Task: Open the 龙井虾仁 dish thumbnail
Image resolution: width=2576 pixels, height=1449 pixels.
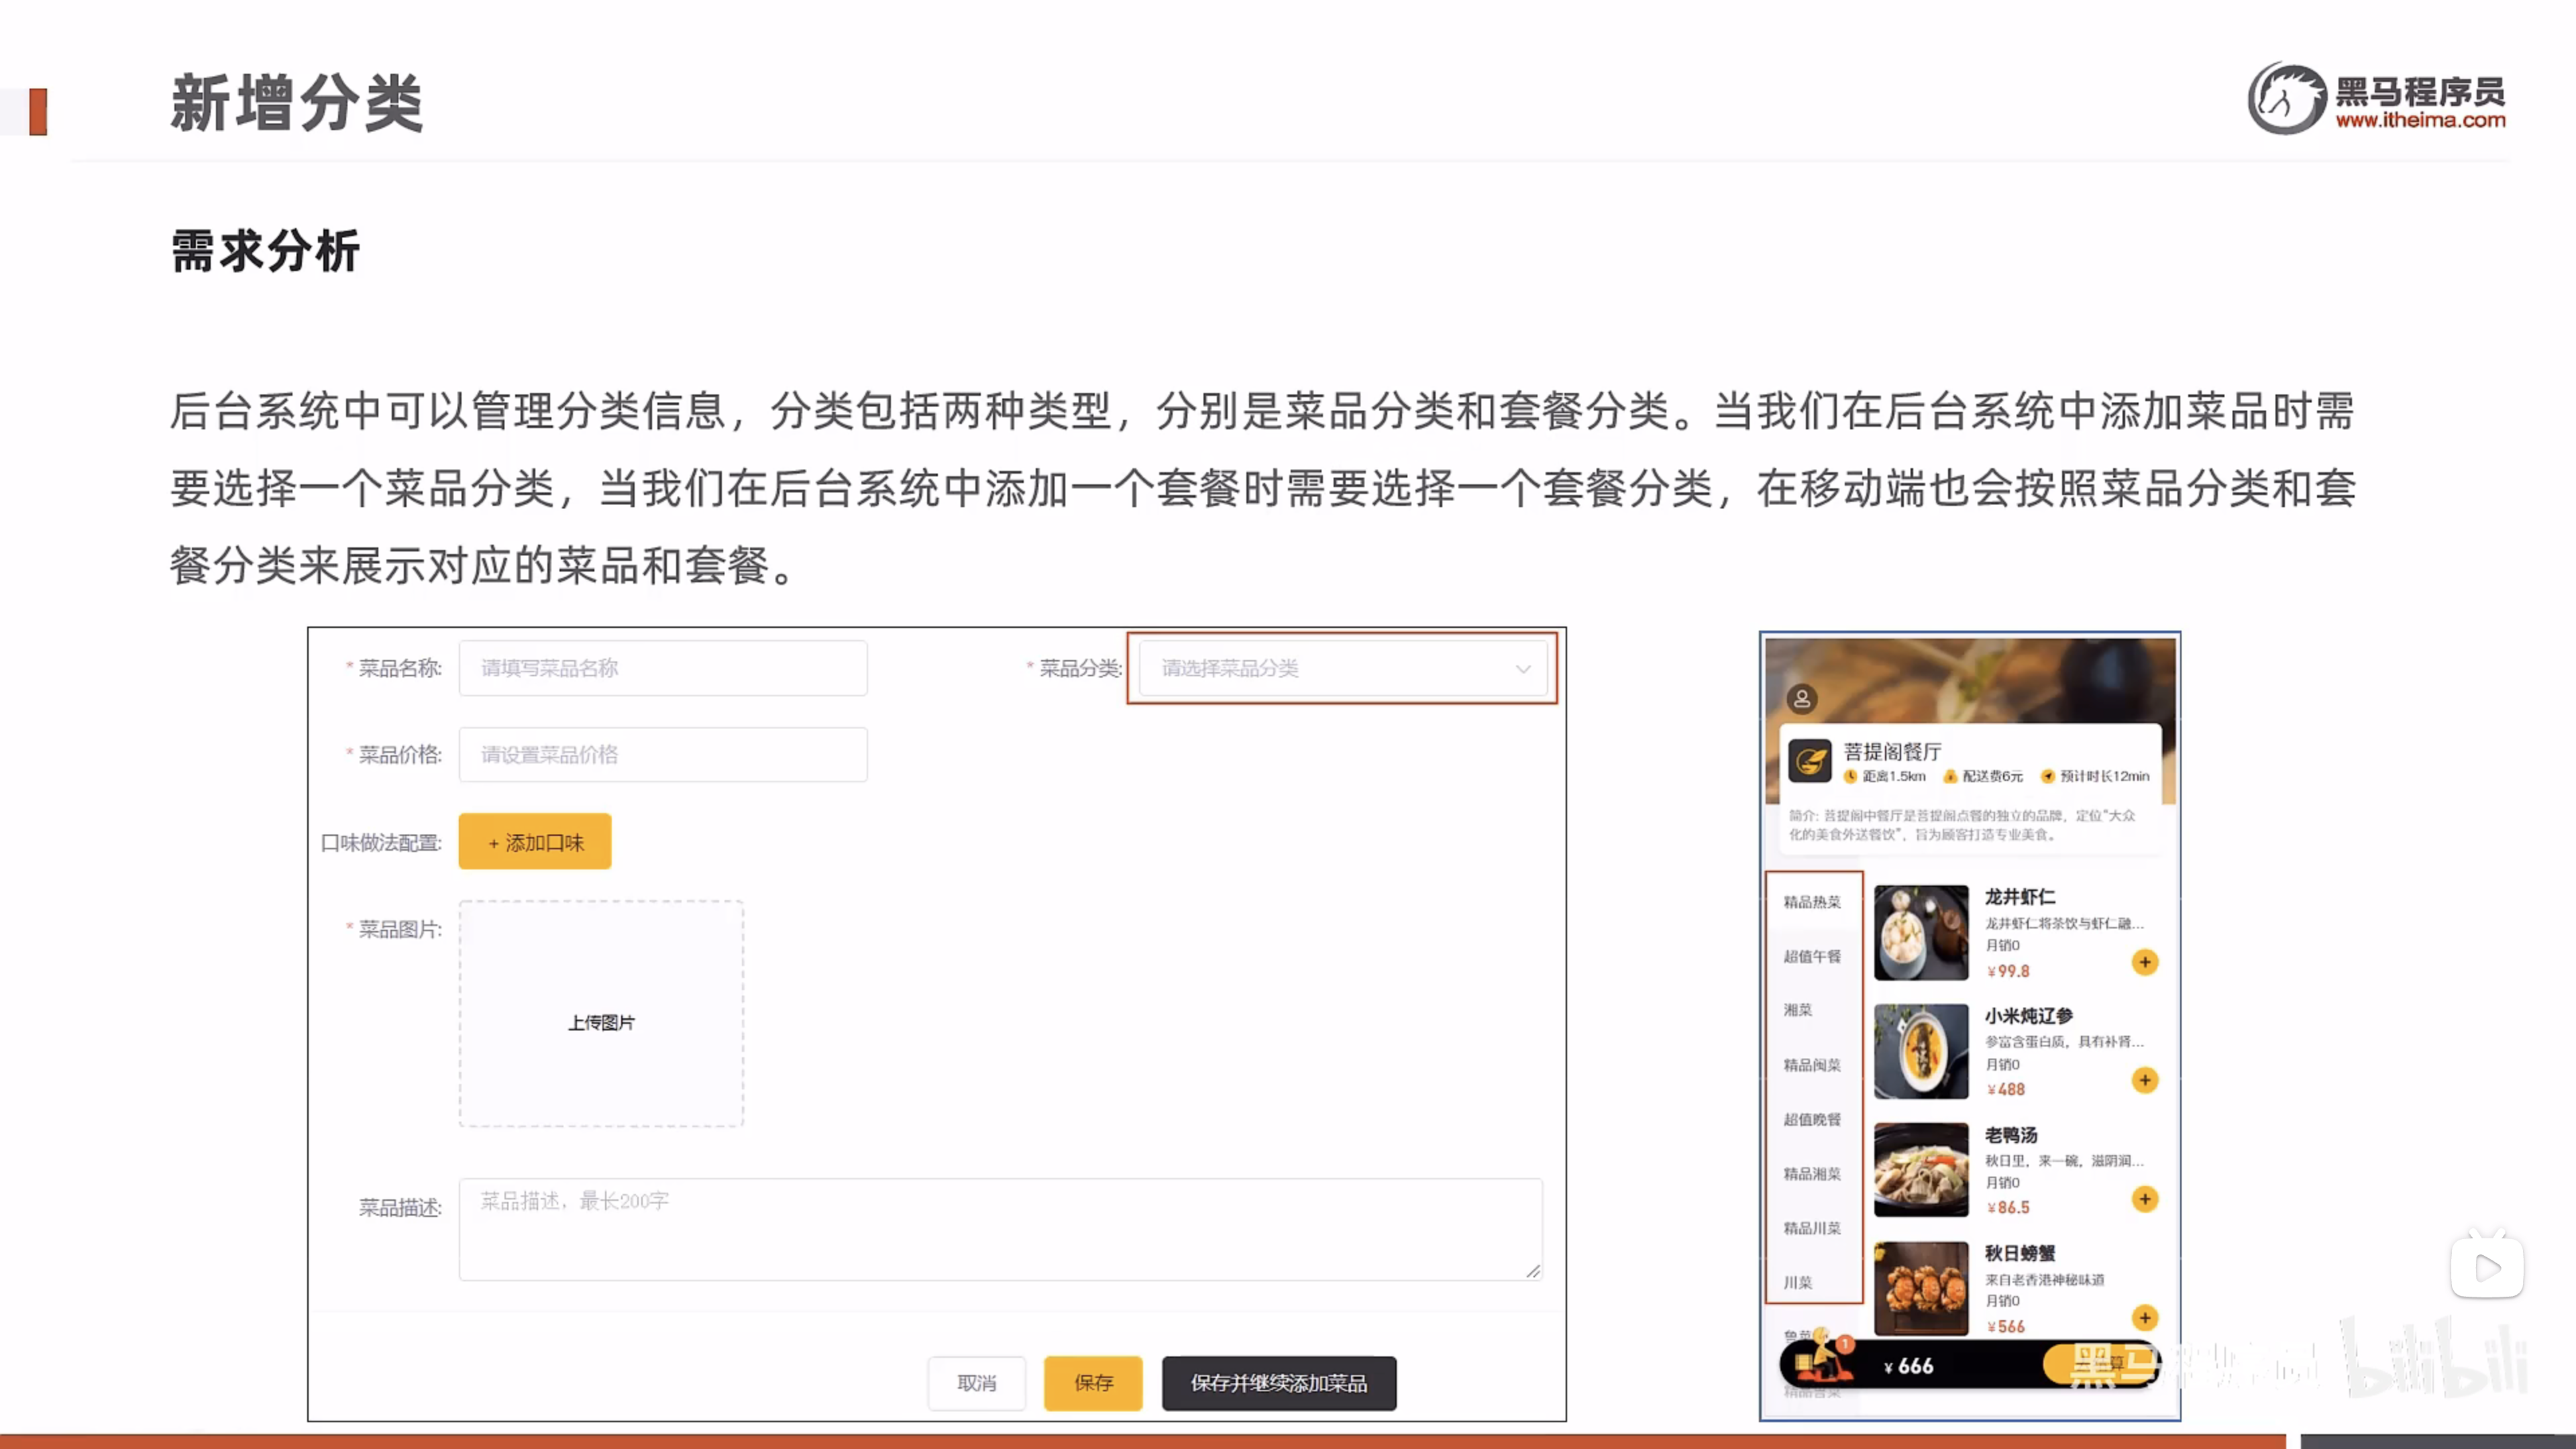Action: click(1920, 932)
